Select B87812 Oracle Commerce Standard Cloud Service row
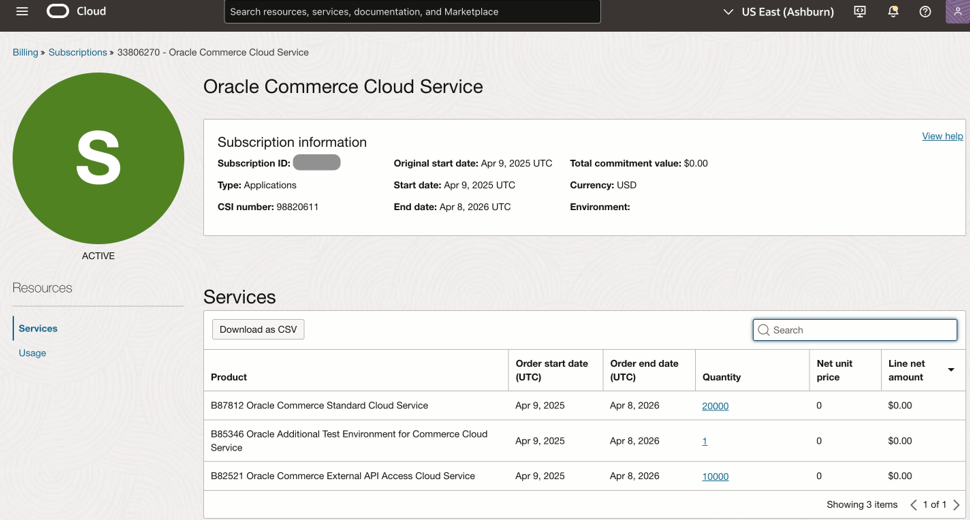Image resolution: width=970 pixels, height=520 pixels. [584, 406]
